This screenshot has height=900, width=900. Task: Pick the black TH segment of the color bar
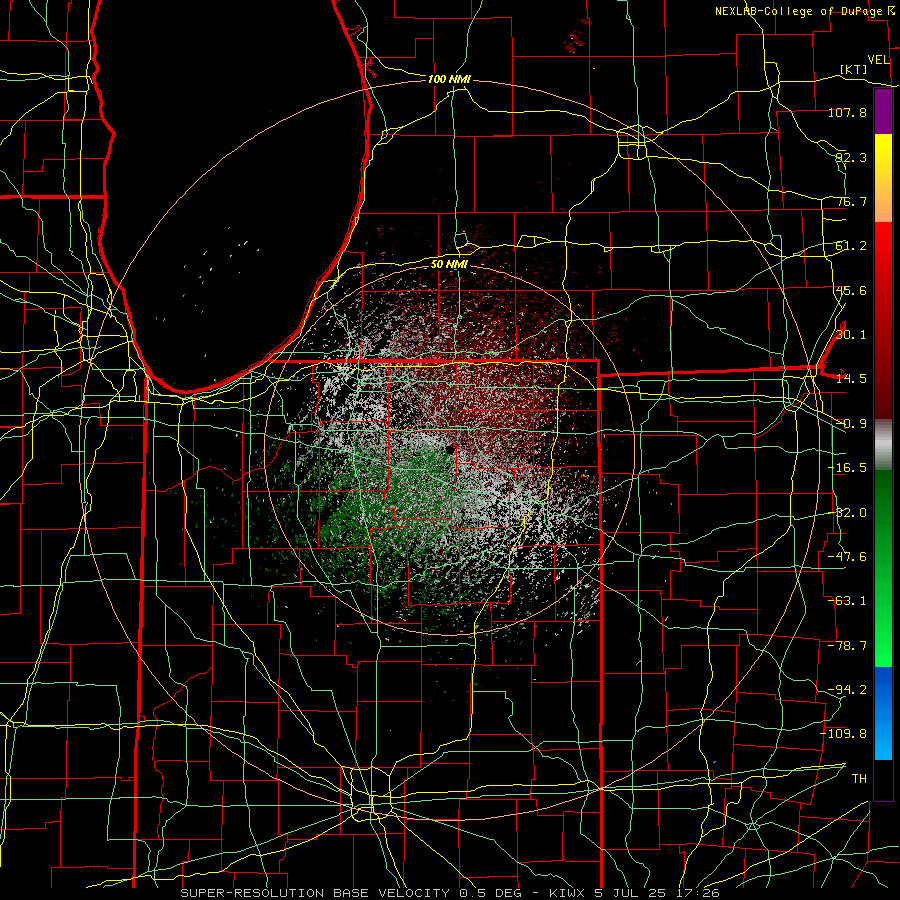[x=883, y=779]
